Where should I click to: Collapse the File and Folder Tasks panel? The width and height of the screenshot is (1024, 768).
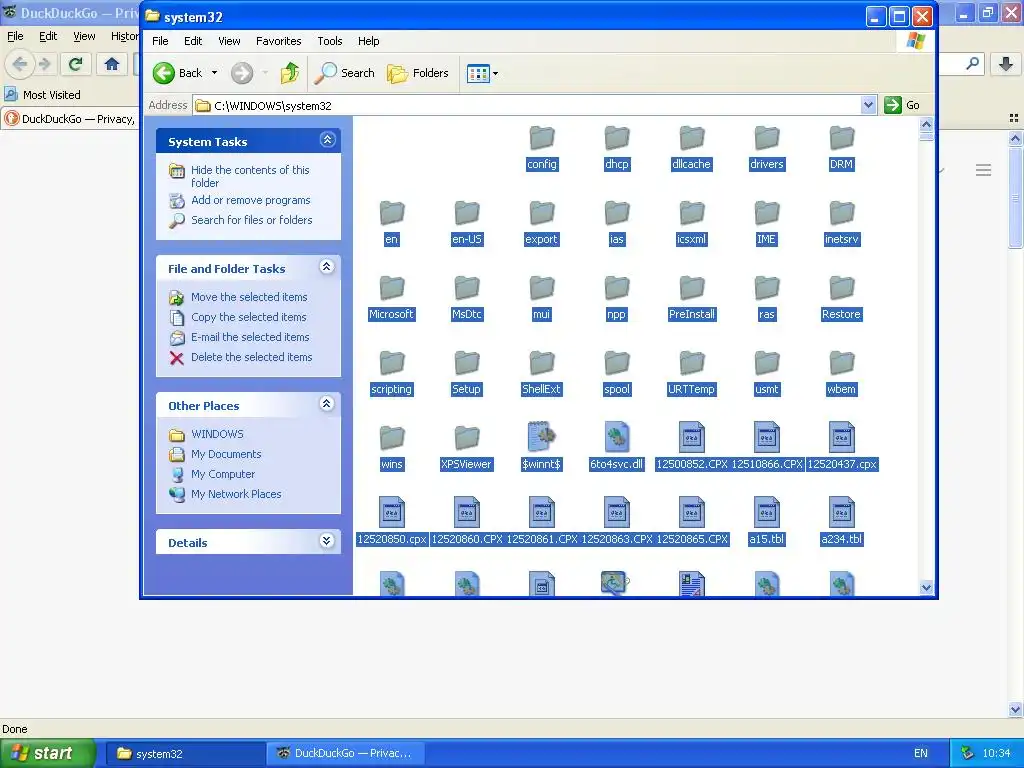[x=327, y=267]
